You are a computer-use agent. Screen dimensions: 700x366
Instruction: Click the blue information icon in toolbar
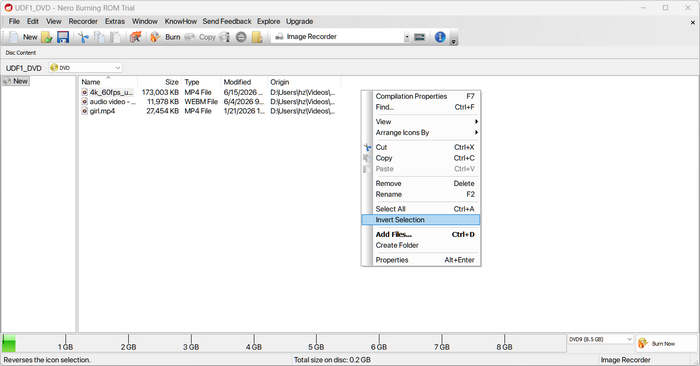pos(440,37)
